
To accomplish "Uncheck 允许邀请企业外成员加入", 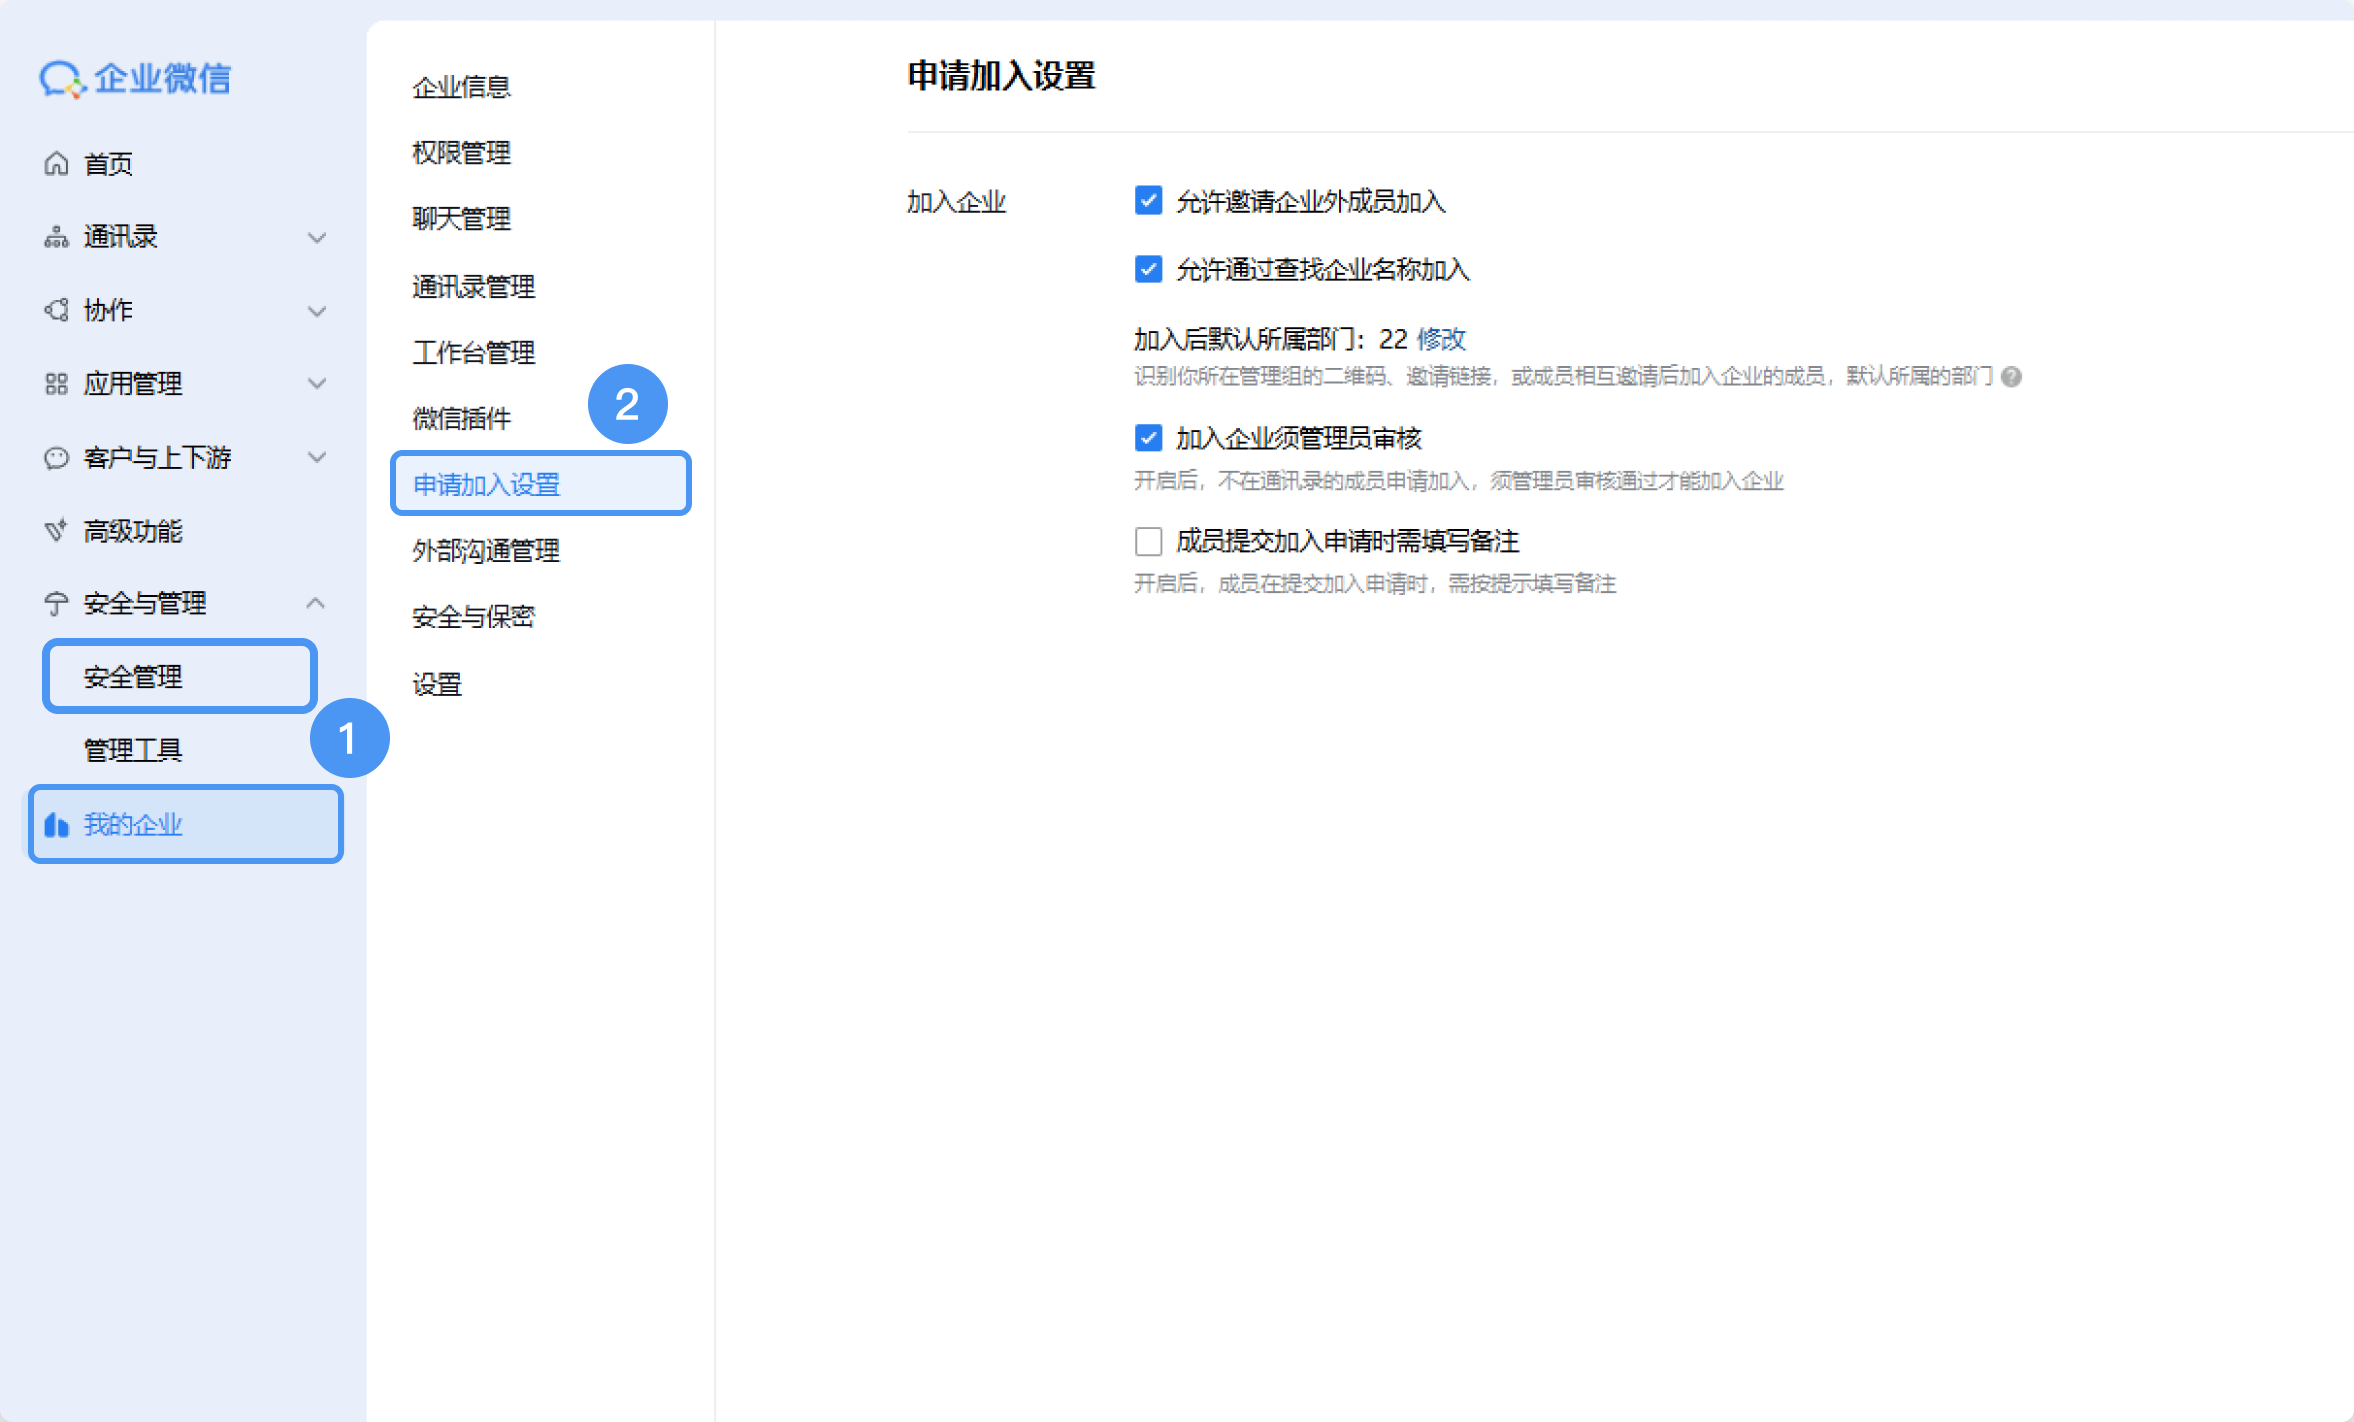I will [x=1148, y=201].
